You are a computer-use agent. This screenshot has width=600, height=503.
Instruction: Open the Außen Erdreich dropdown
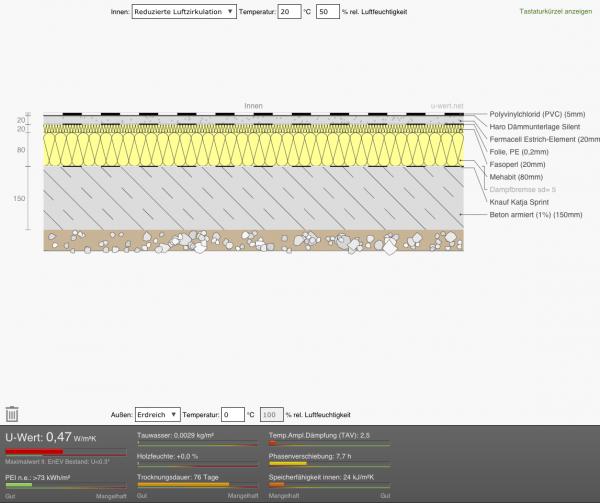coord(157,413)
